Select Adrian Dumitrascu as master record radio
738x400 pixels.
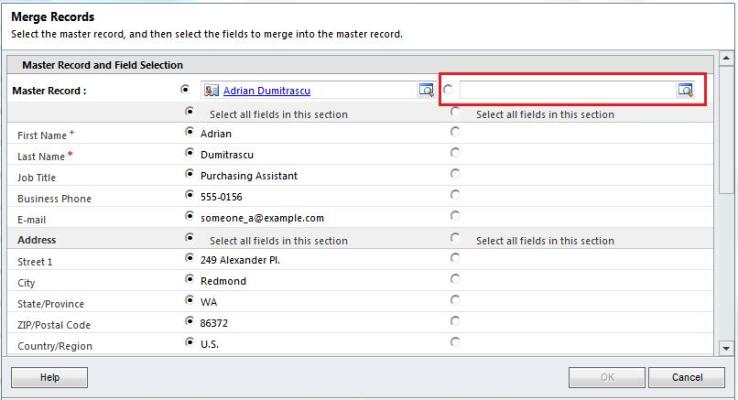click(185, 89)
